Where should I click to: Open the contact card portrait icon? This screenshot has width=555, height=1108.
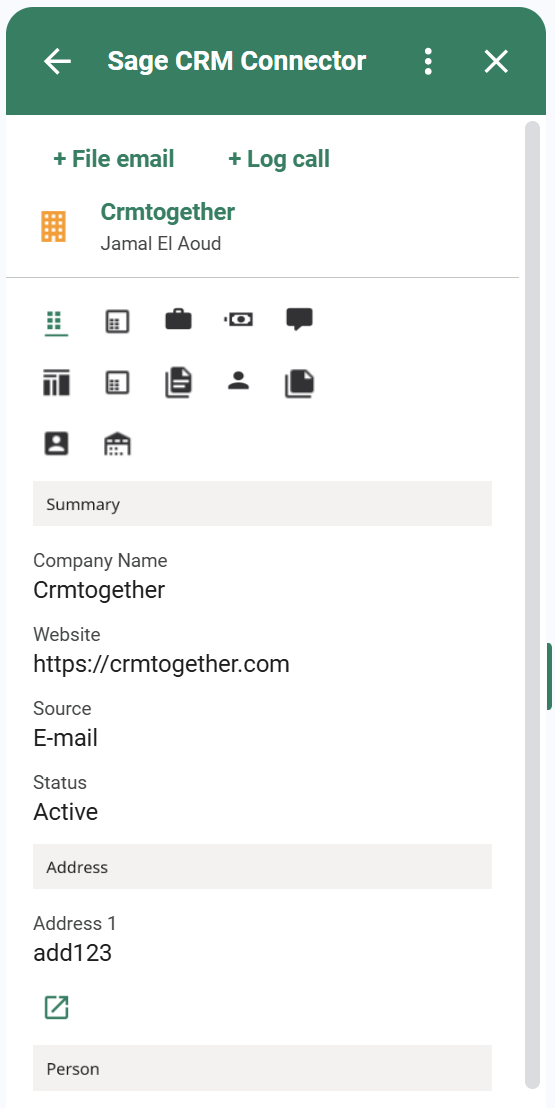click(56, 444)
